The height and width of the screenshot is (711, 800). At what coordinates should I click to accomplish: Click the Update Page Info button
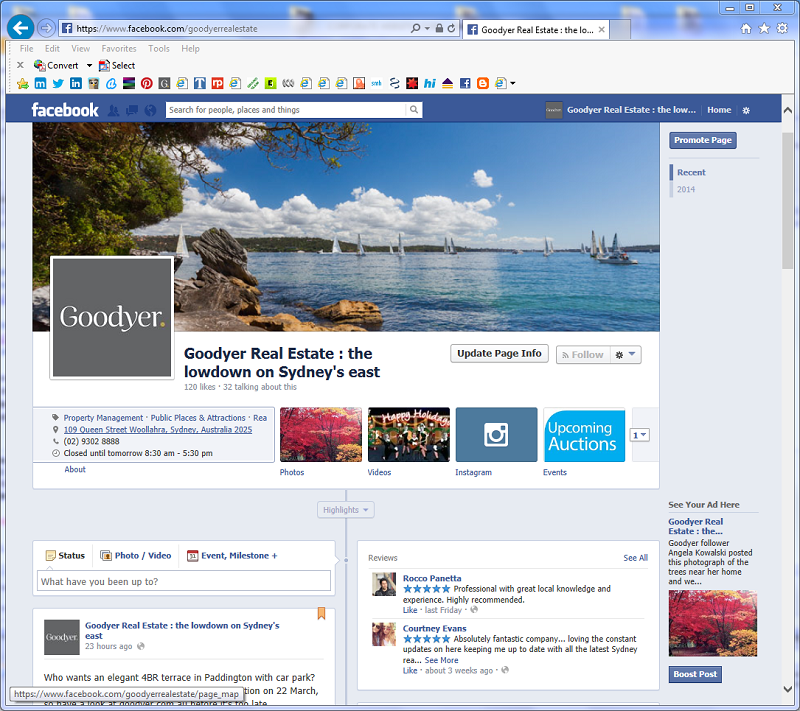[499, 353]
